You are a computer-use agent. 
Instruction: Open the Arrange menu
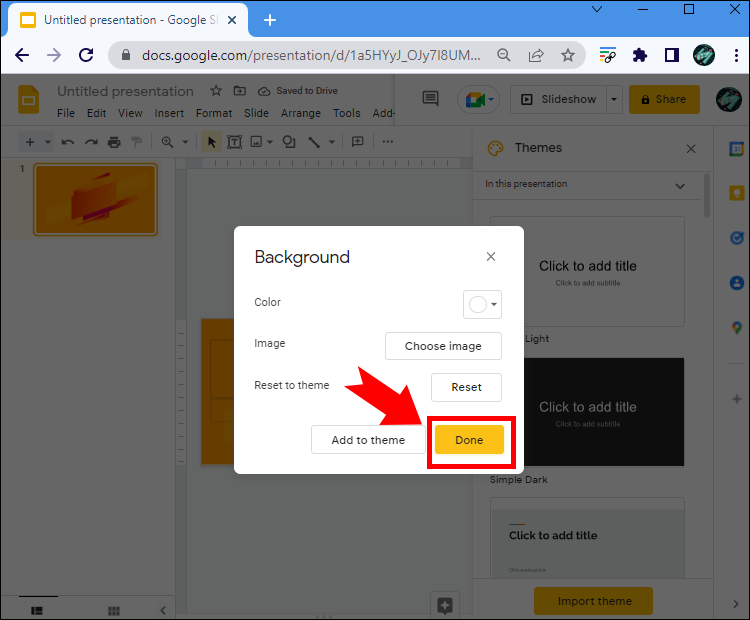[300, 113]
